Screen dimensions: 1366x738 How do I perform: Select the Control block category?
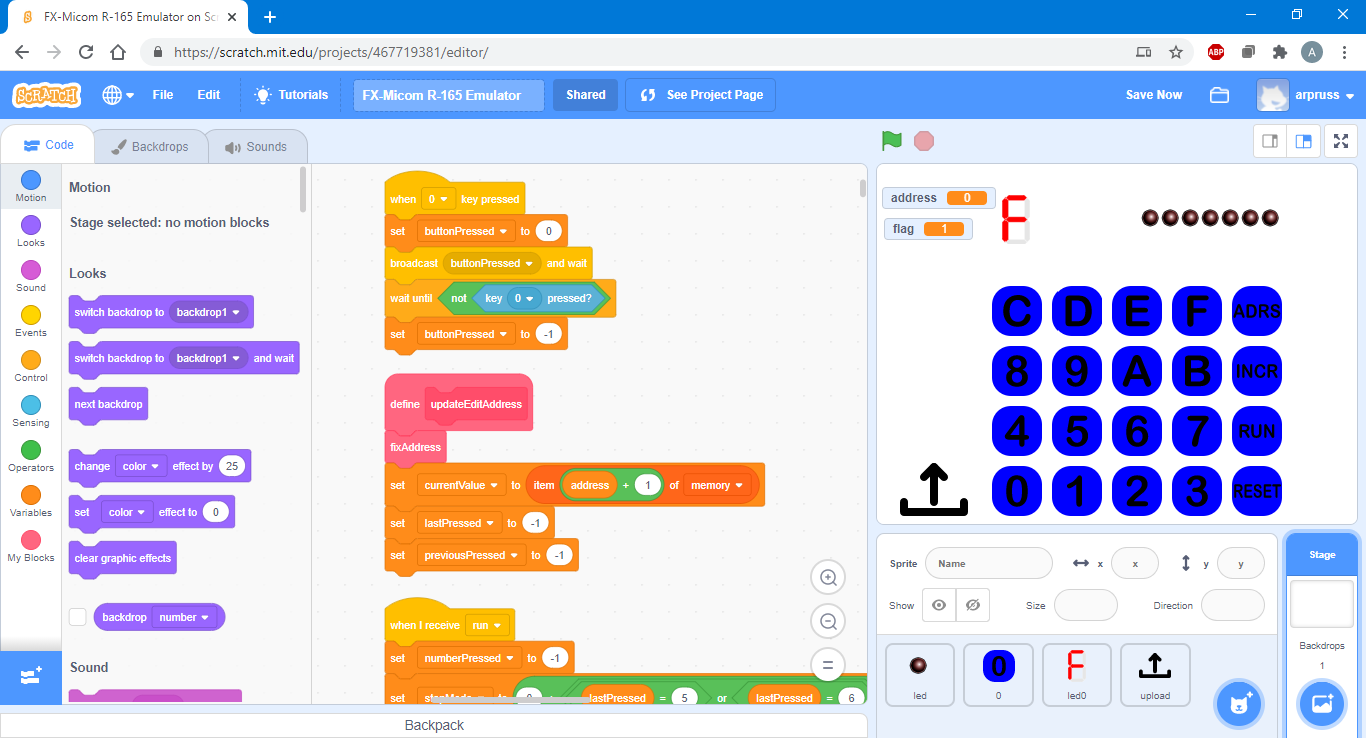click(x=31, y=366)
